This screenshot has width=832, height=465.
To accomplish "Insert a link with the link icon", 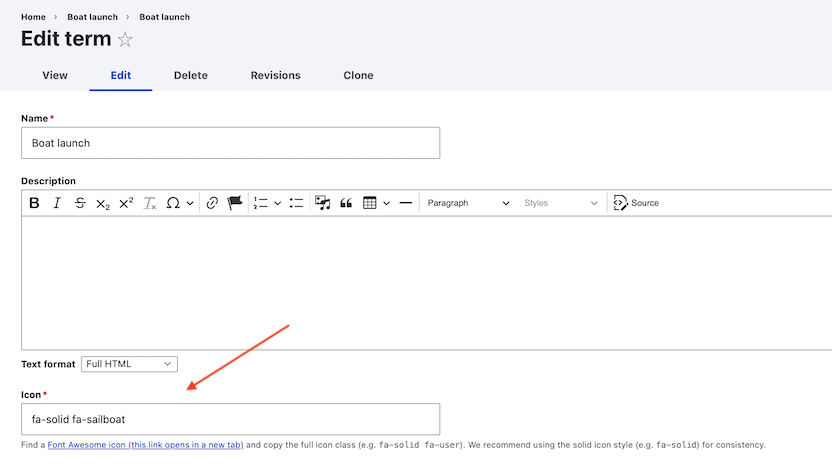I will point(212,203).
